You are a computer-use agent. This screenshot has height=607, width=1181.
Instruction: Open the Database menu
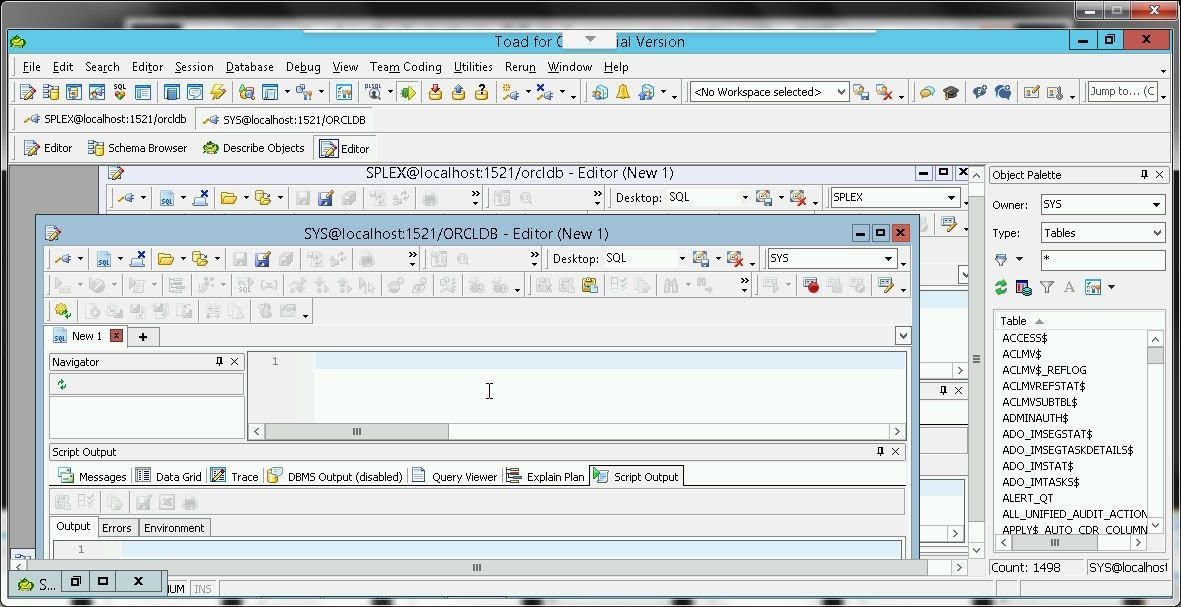[x=249, y=67]
